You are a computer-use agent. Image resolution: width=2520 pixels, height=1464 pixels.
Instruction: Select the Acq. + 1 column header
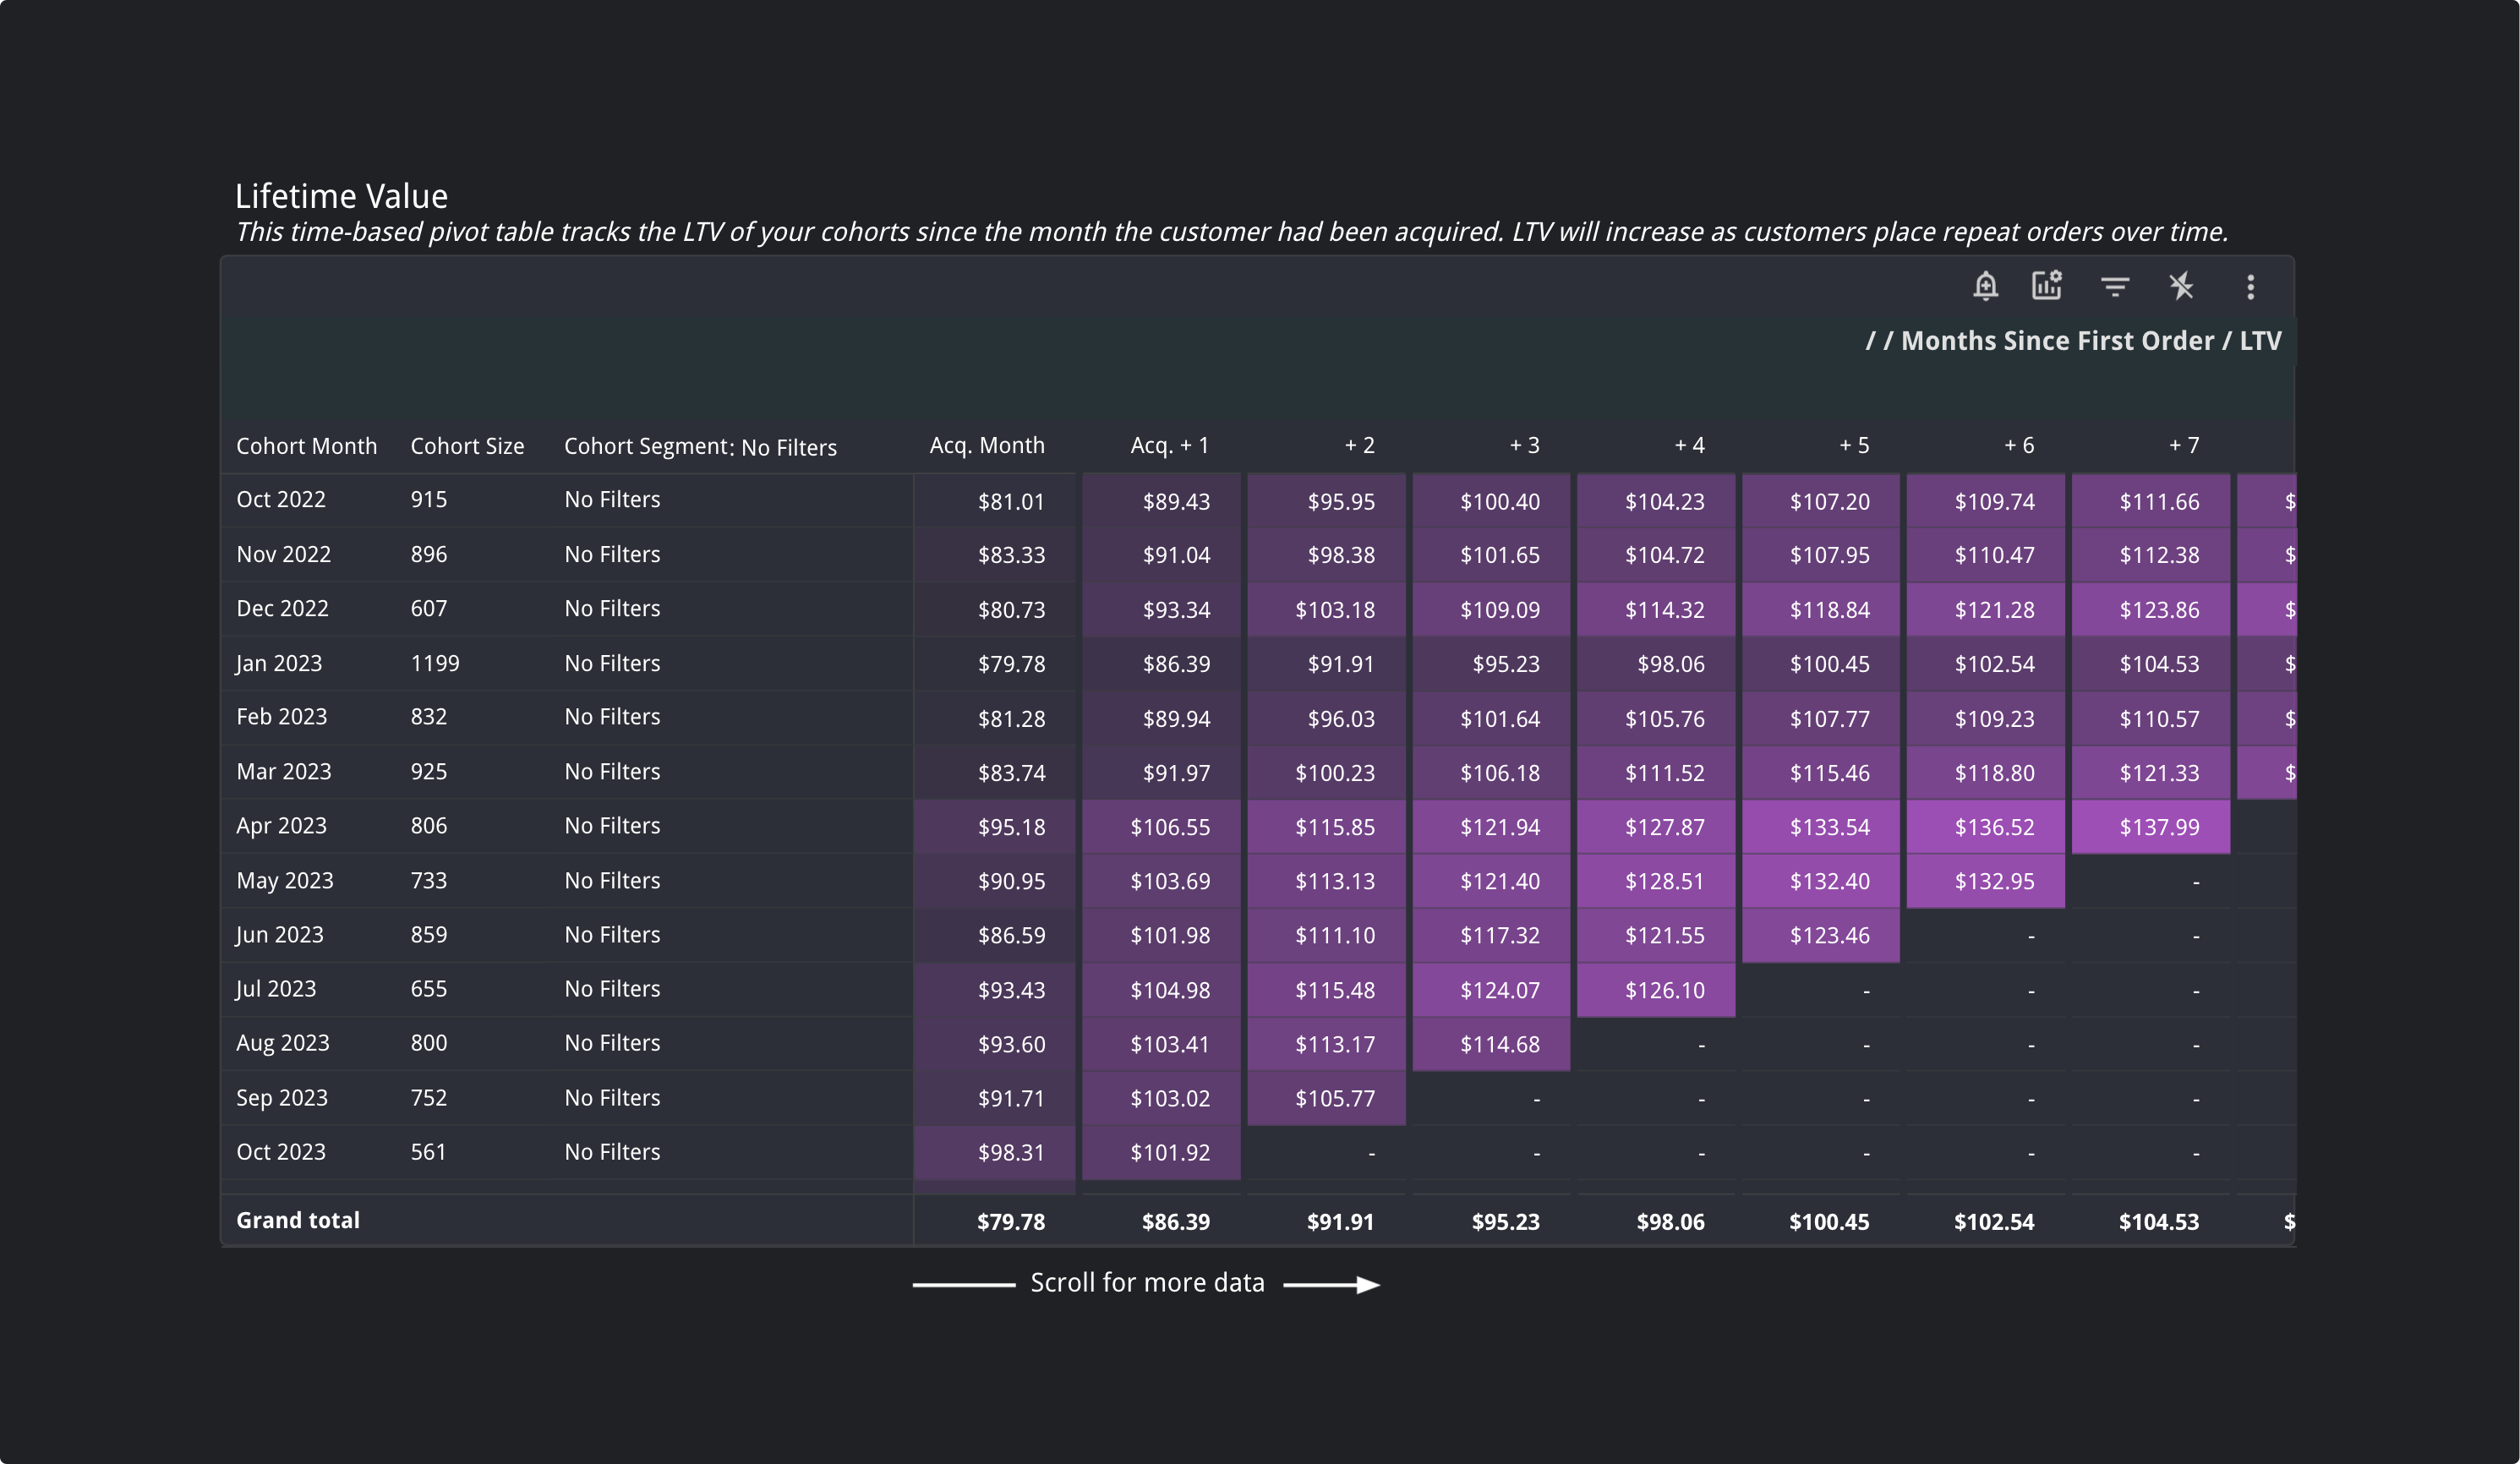(x=1169, y=445)
